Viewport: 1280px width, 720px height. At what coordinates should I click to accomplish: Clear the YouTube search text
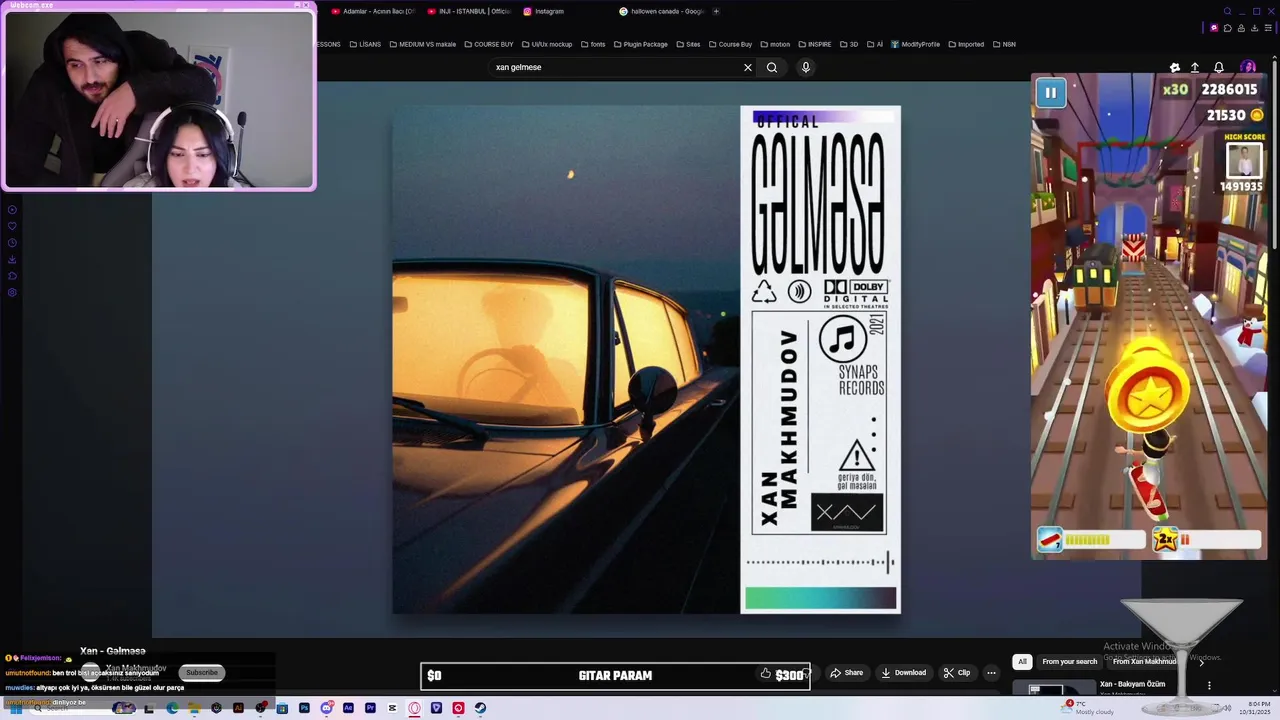pyautogui.click(x=747, y=67)
